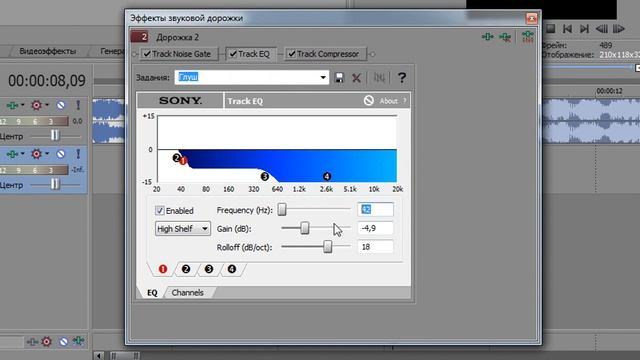640x360 pixels.
Task: Open plug-in help question mark
Action: (x=402, y=78)
